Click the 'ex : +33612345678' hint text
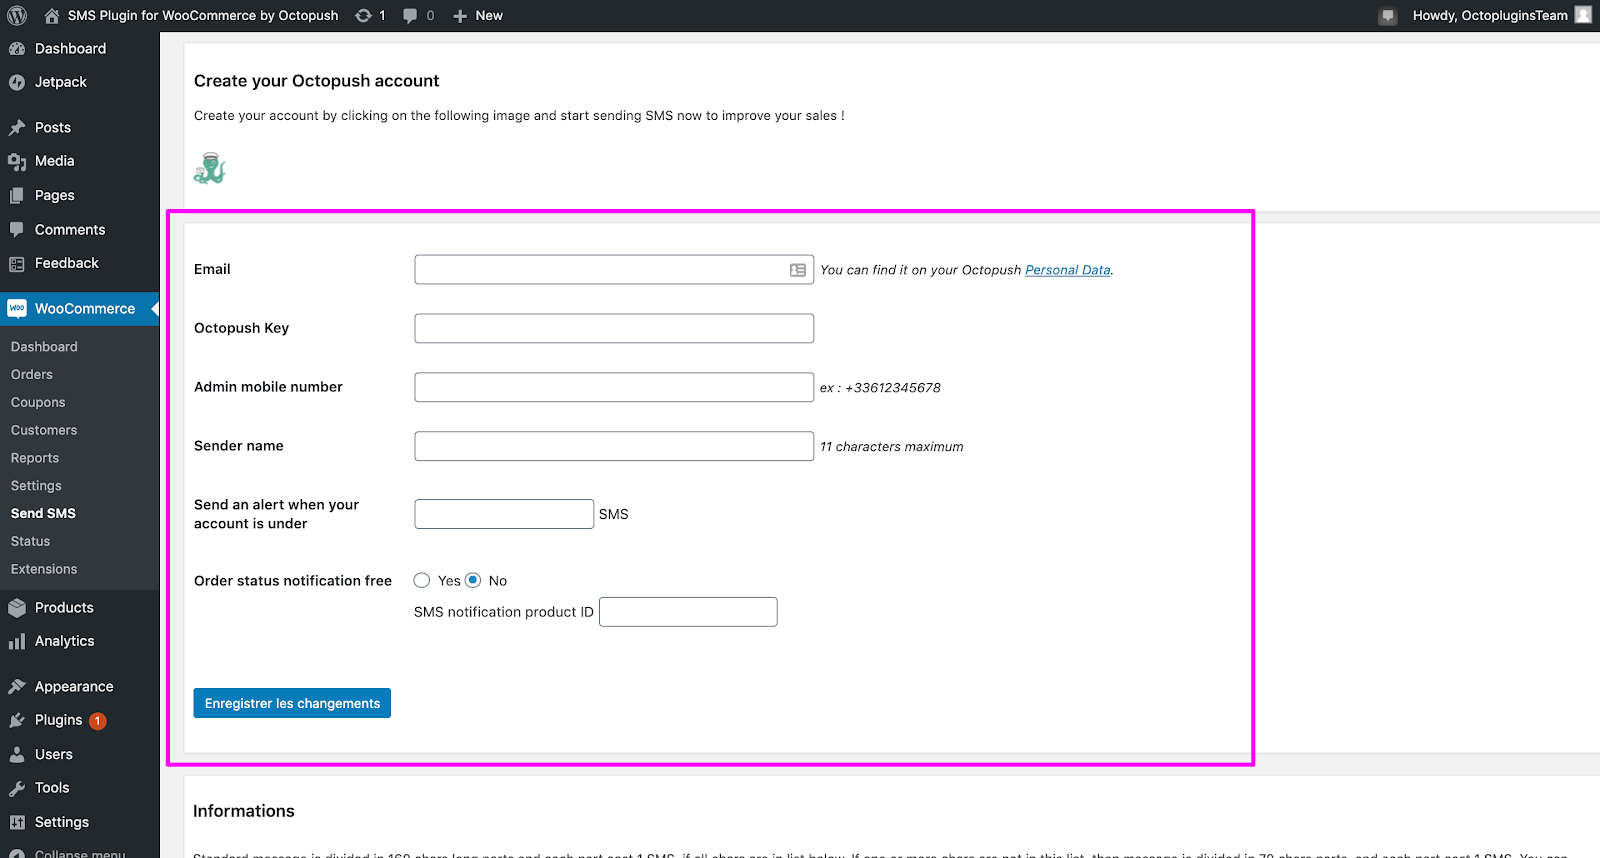This screenshot has height=858, width=1600. [x=880, y=388]
